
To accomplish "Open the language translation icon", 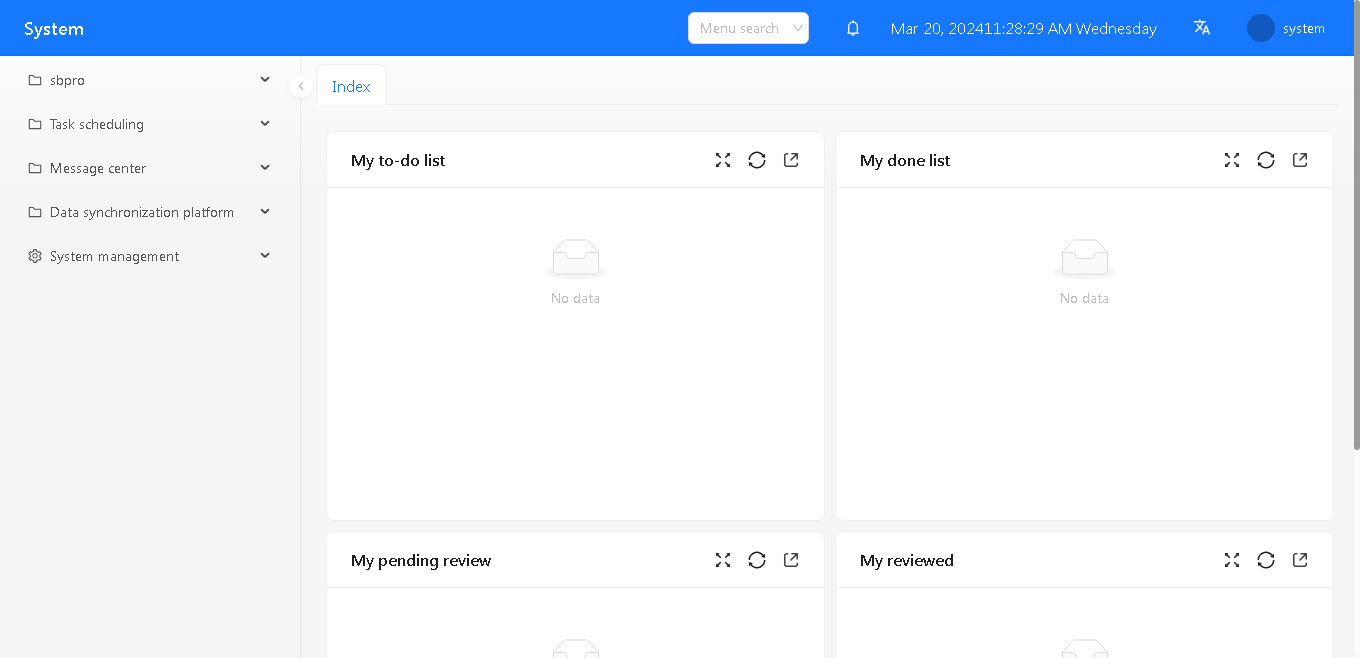I will coord(1202,28).
